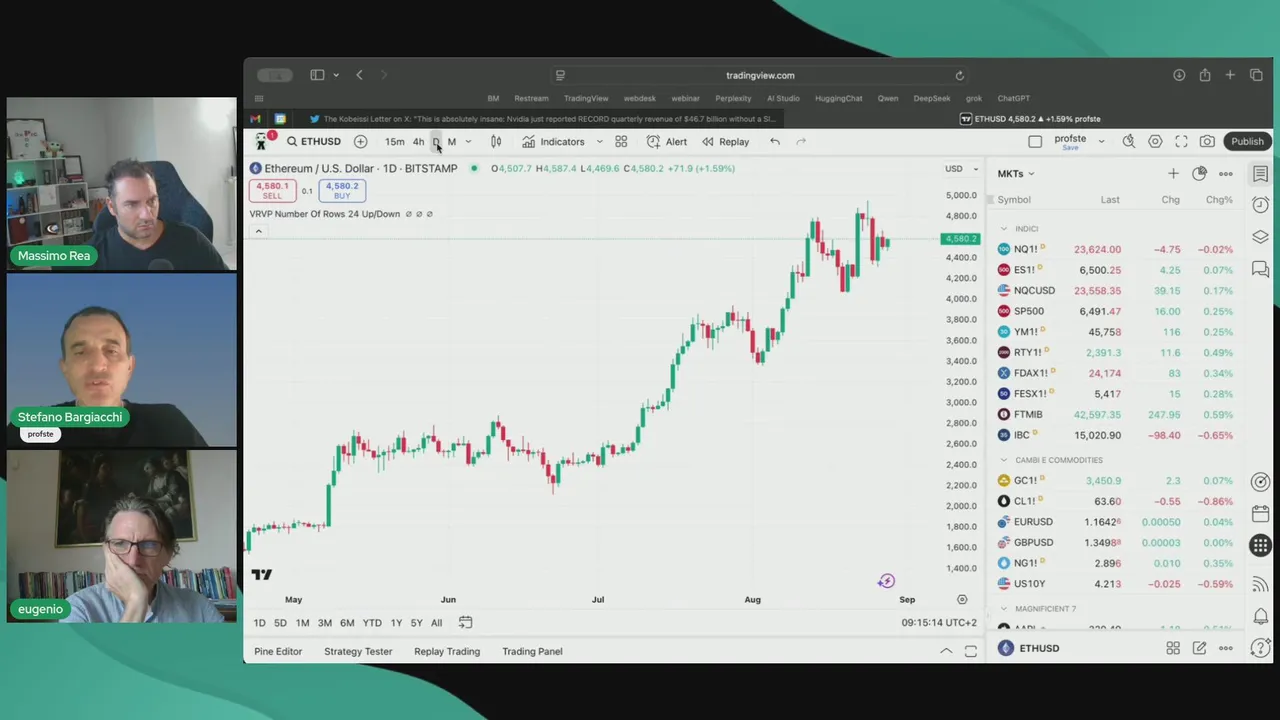1280x720 pixels.
Task: Open the profste layout name dropdown
Action: coord(1102,142)
